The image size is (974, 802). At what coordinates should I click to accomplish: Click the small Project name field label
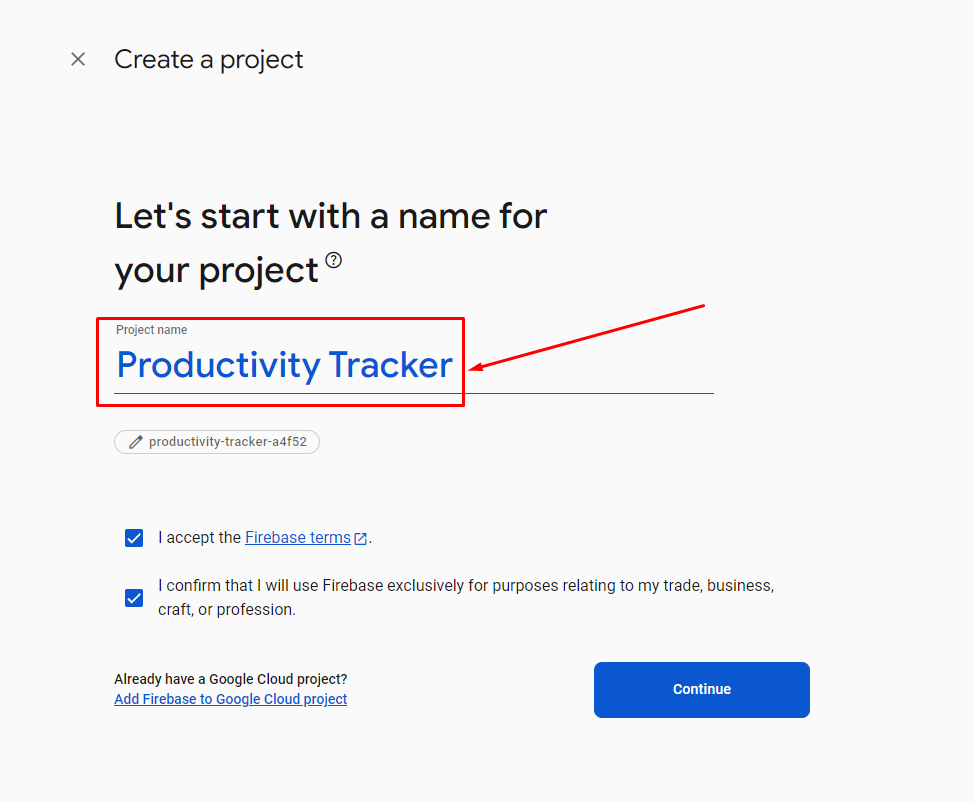[x=151, y=330]
